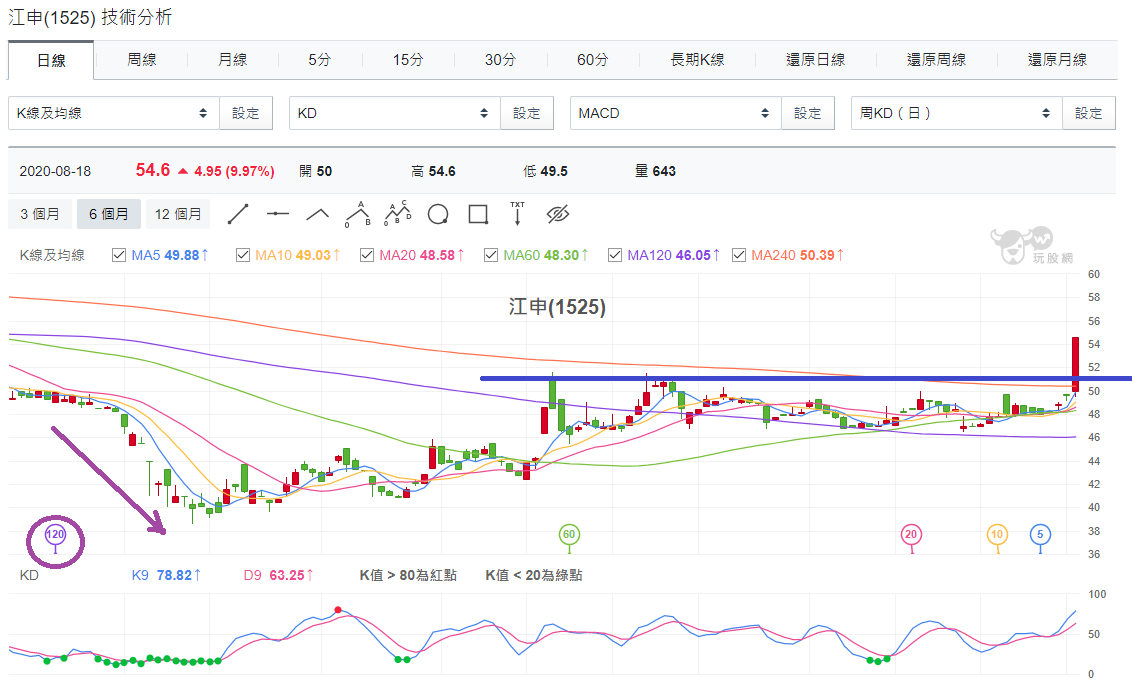
Task: Click 設定 button next to 周KD dropdown
Action: point(1089,113)
